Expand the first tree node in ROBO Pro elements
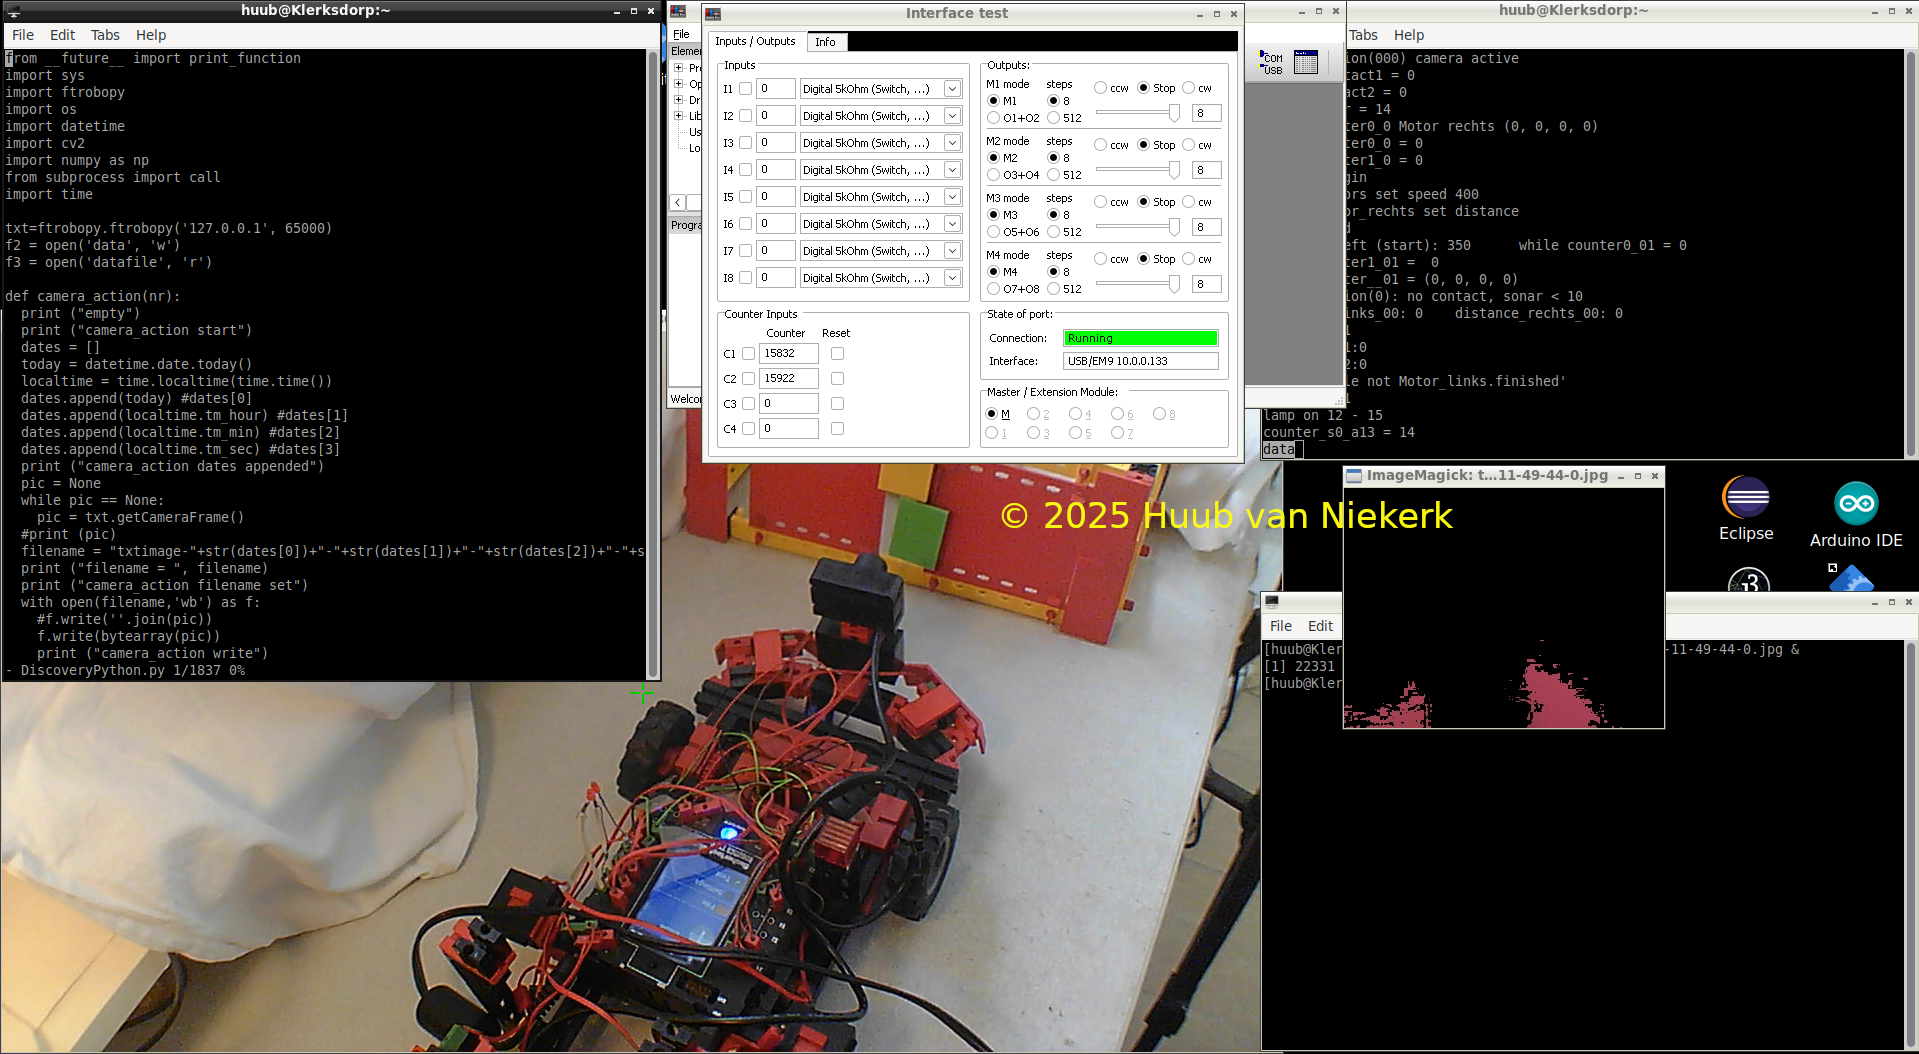The width and height of the screenshot is (1919, 1054). coord(679,68)
